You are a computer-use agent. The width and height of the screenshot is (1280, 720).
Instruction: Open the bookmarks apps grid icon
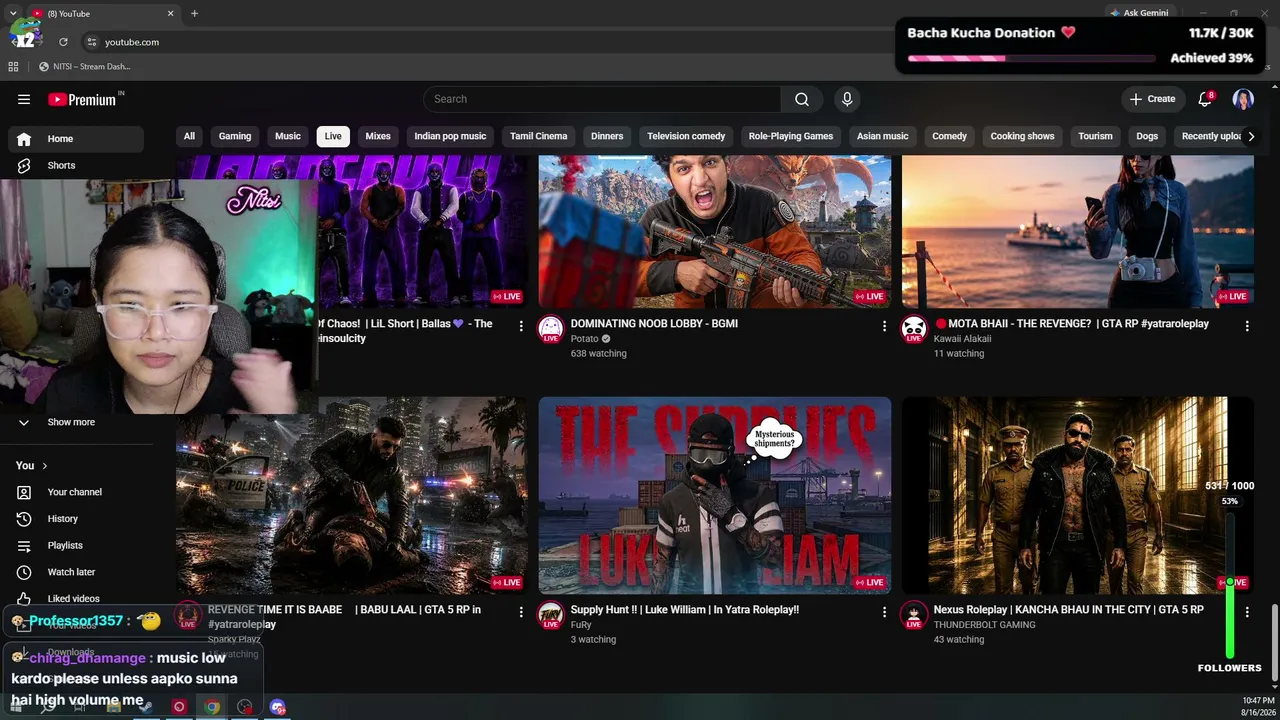[13, 67]
